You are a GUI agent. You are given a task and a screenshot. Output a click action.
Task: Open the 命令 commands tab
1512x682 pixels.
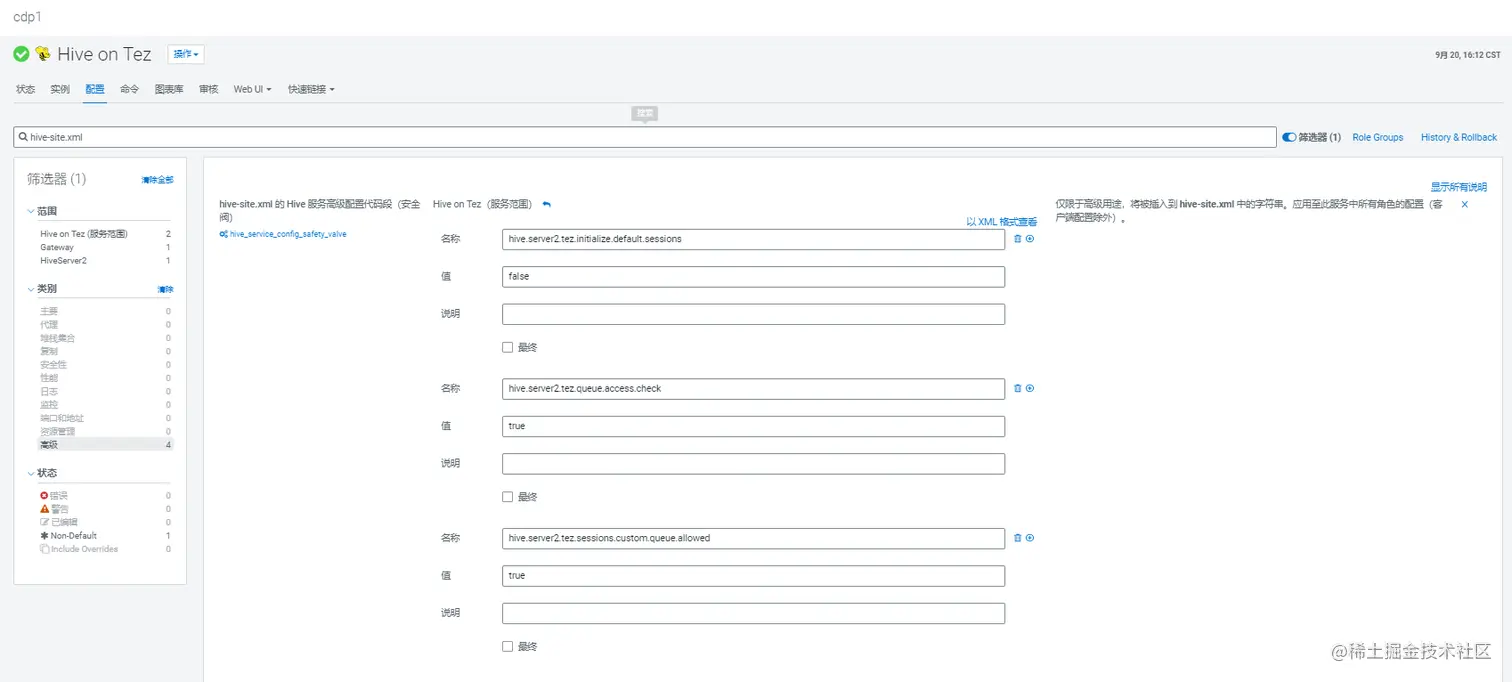pyautogui.click(x=130, y=89)
